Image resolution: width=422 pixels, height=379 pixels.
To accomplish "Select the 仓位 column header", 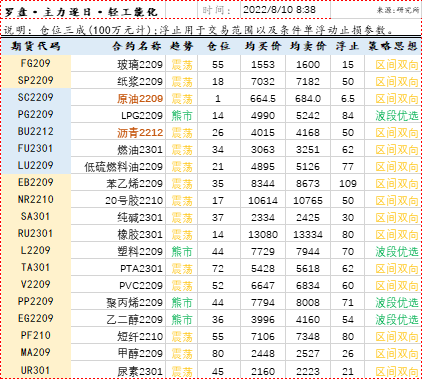I will 218,46.
